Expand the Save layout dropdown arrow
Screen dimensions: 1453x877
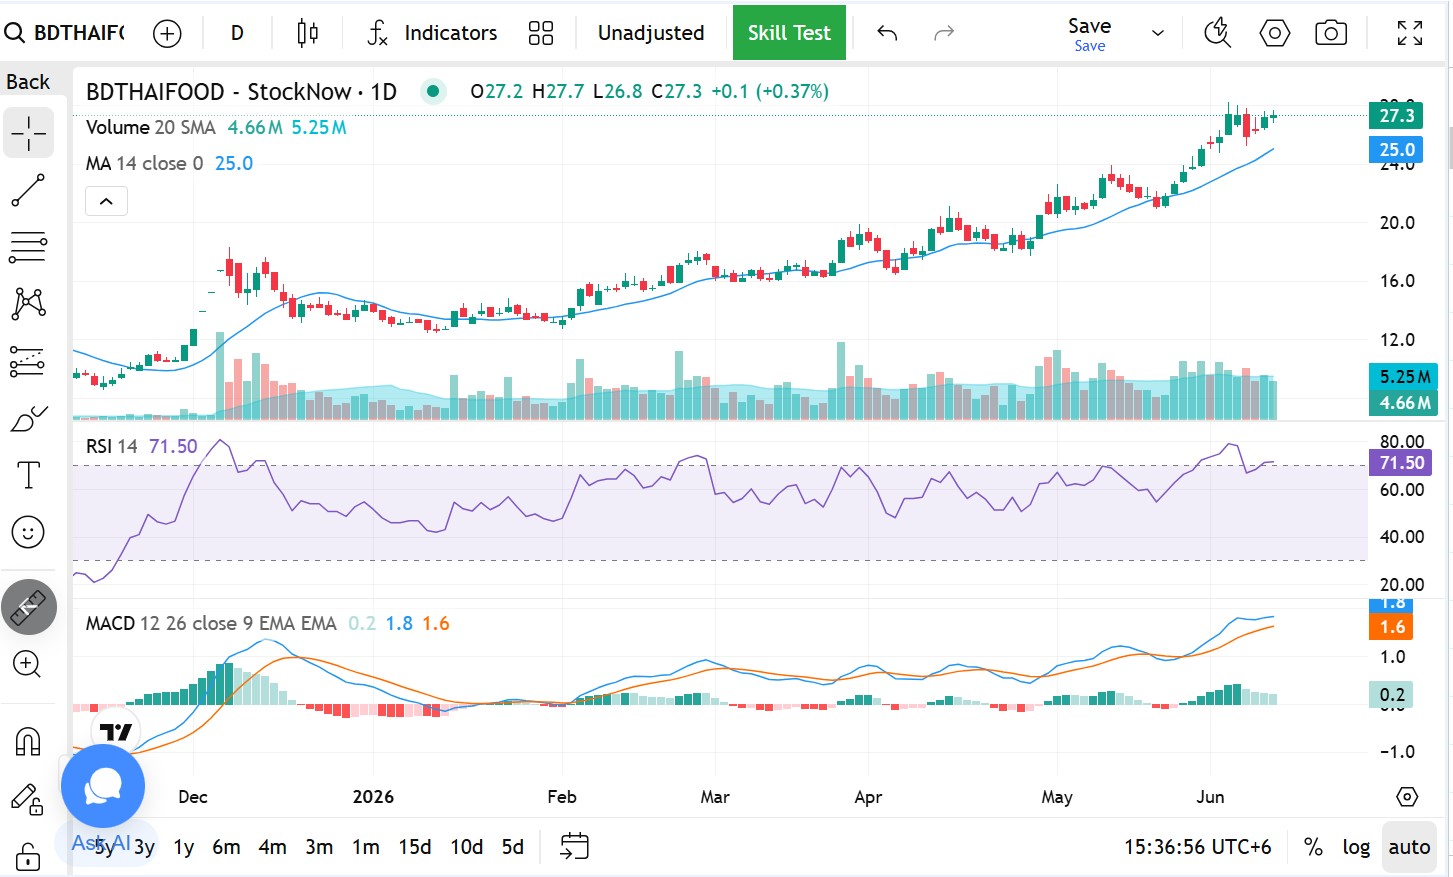pyautogui.click(x=1158, y=33)
